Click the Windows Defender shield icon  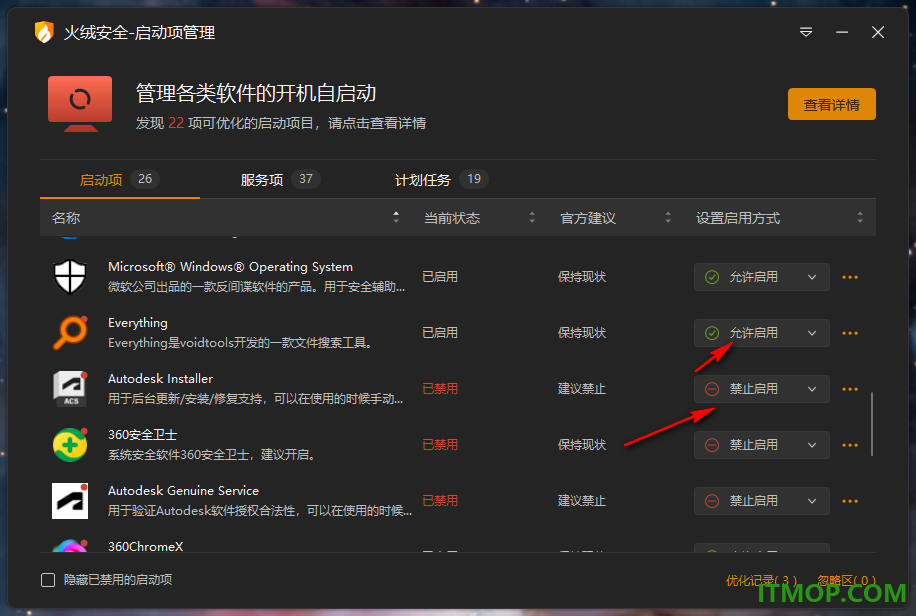click(70, 276)
